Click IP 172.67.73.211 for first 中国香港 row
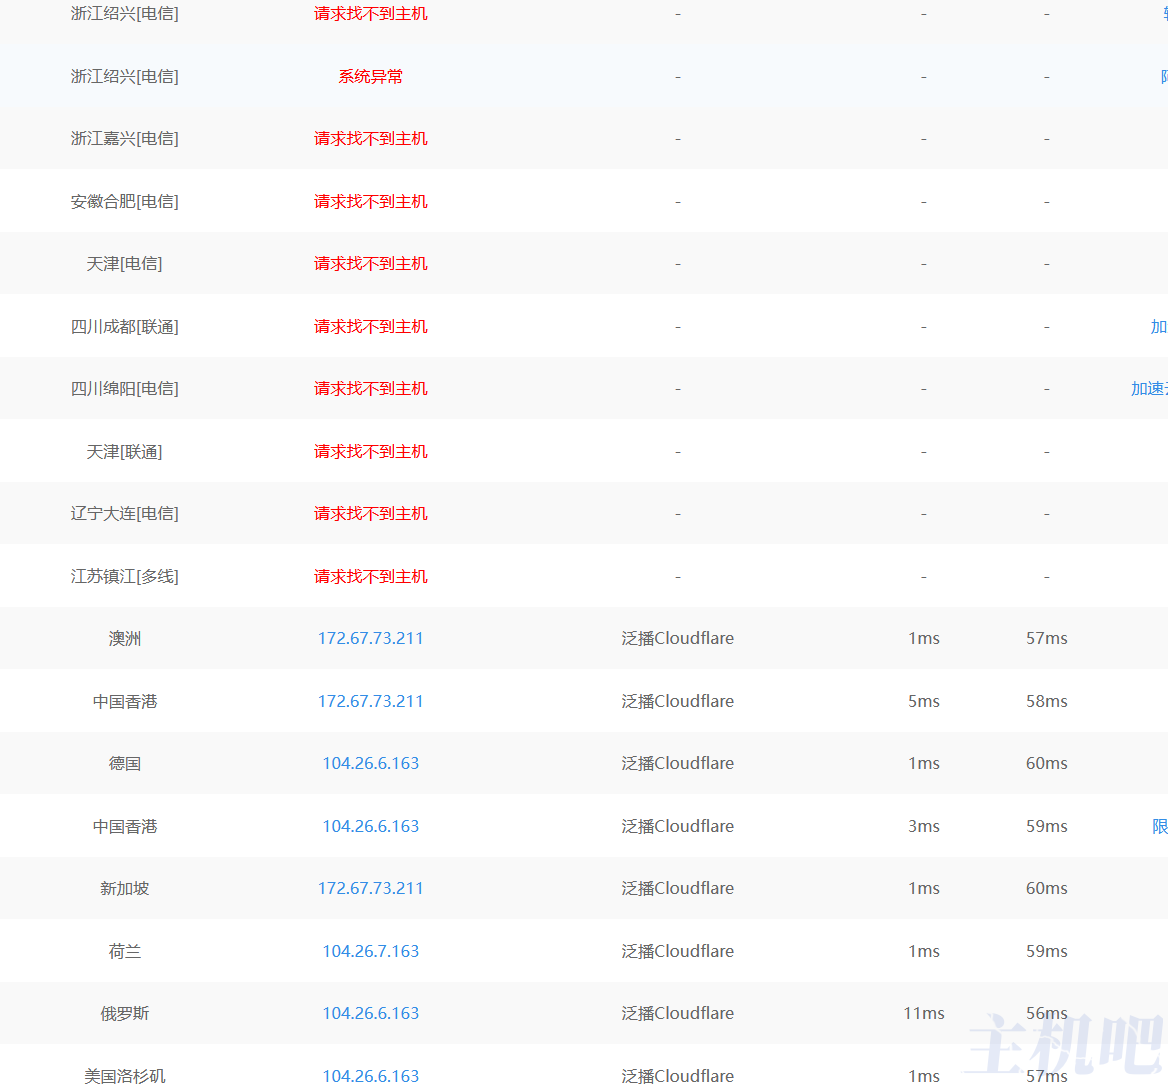1168x1088 pixels. [x=370, y=701]
